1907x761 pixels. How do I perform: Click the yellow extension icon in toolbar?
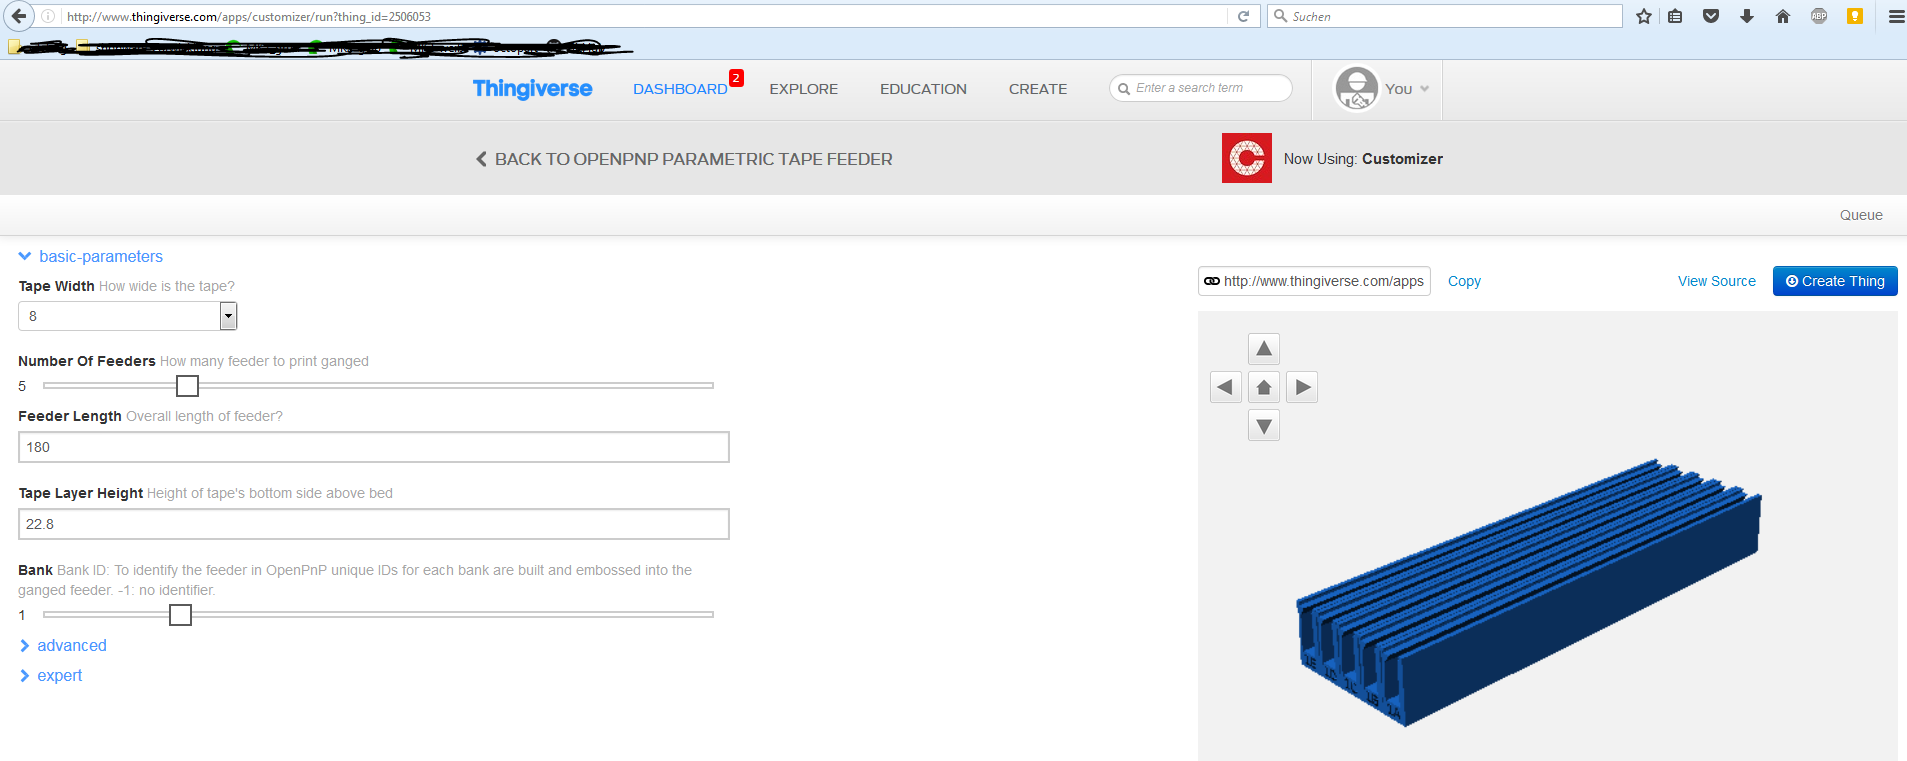coord(1855,16)
